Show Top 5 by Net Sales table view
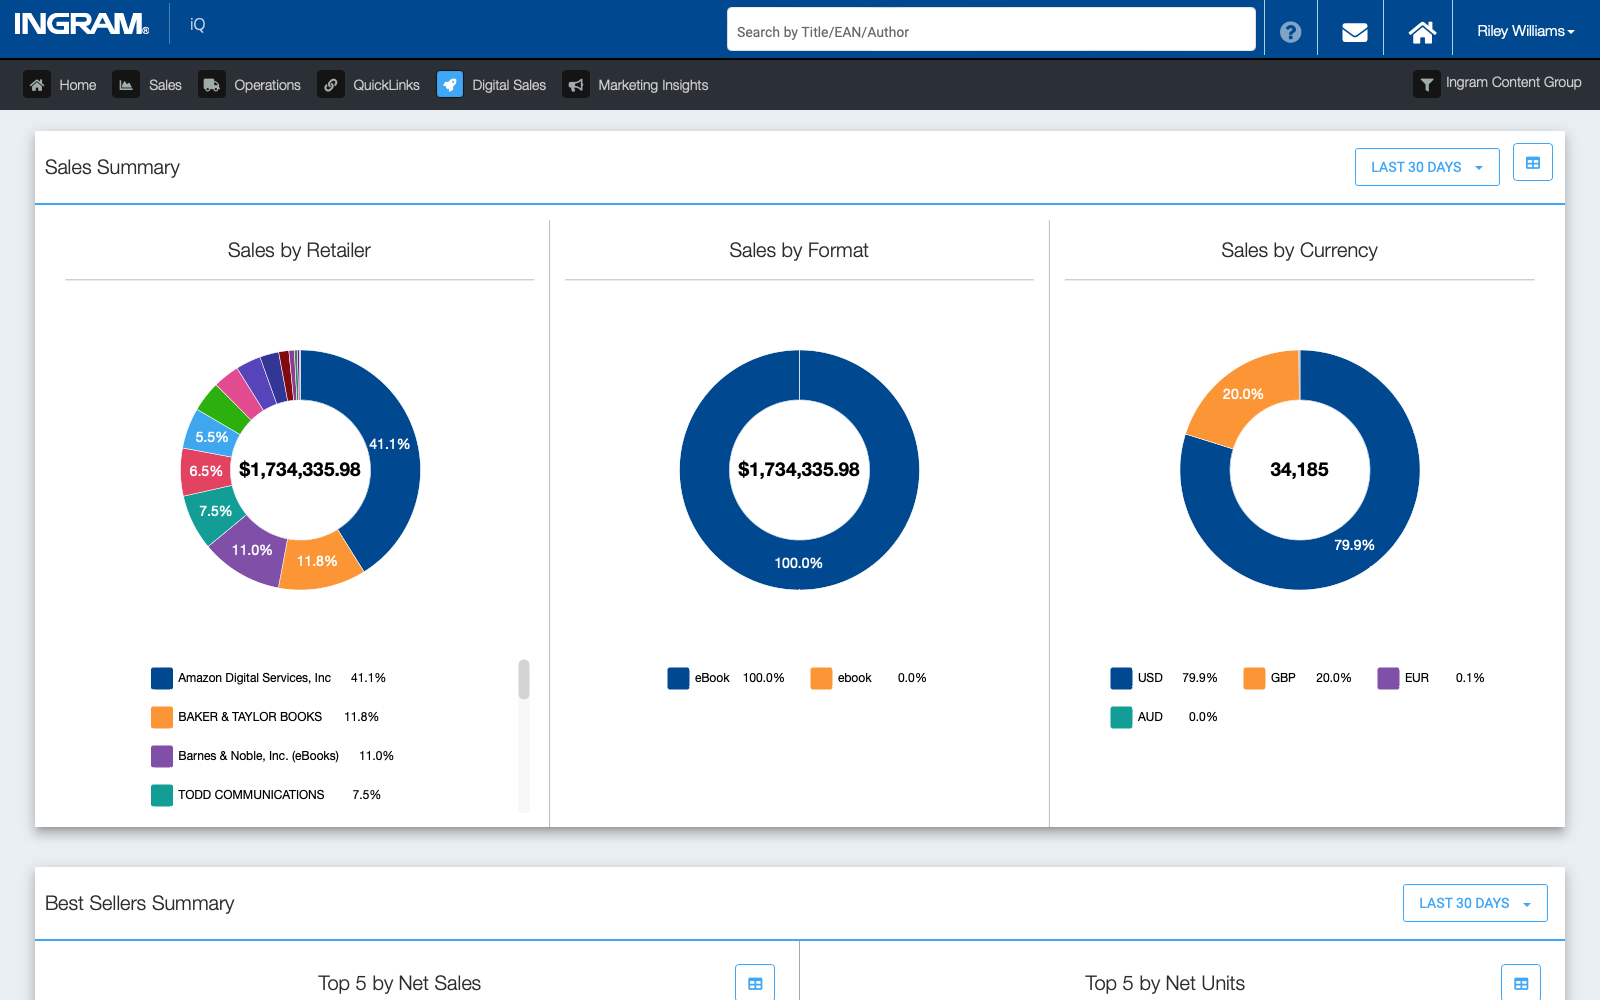Image resolution: width=1600 pixels, height=1000 pixels. click(x=755, y=983)
